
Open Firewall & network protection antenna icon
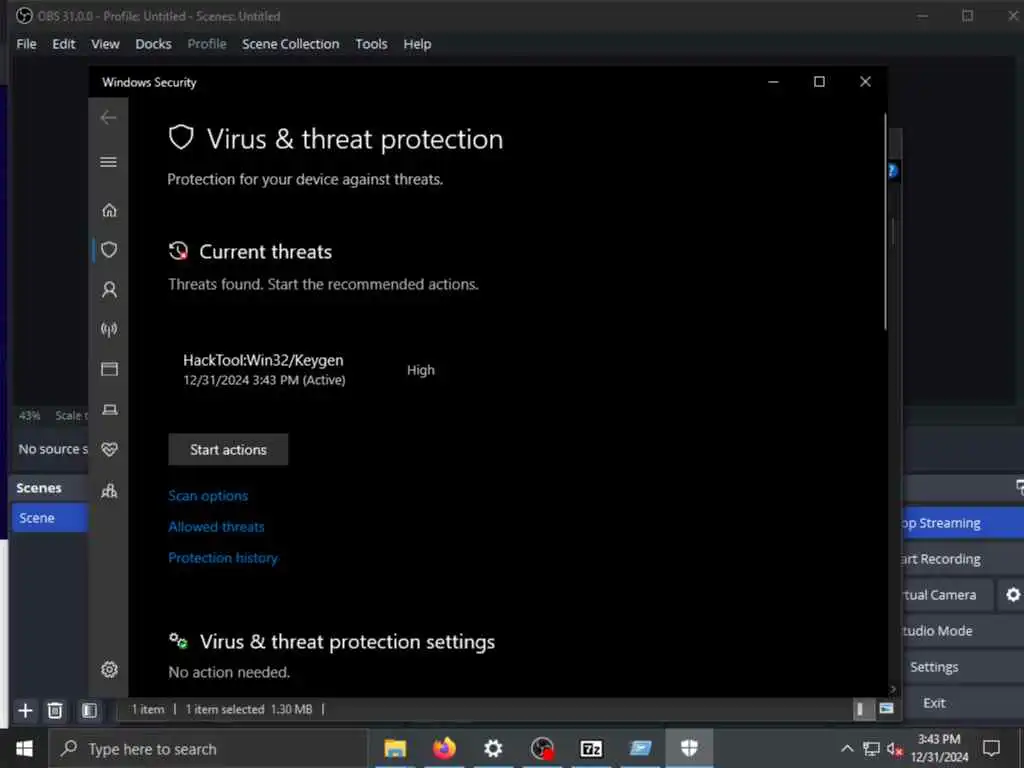[109, 329]
